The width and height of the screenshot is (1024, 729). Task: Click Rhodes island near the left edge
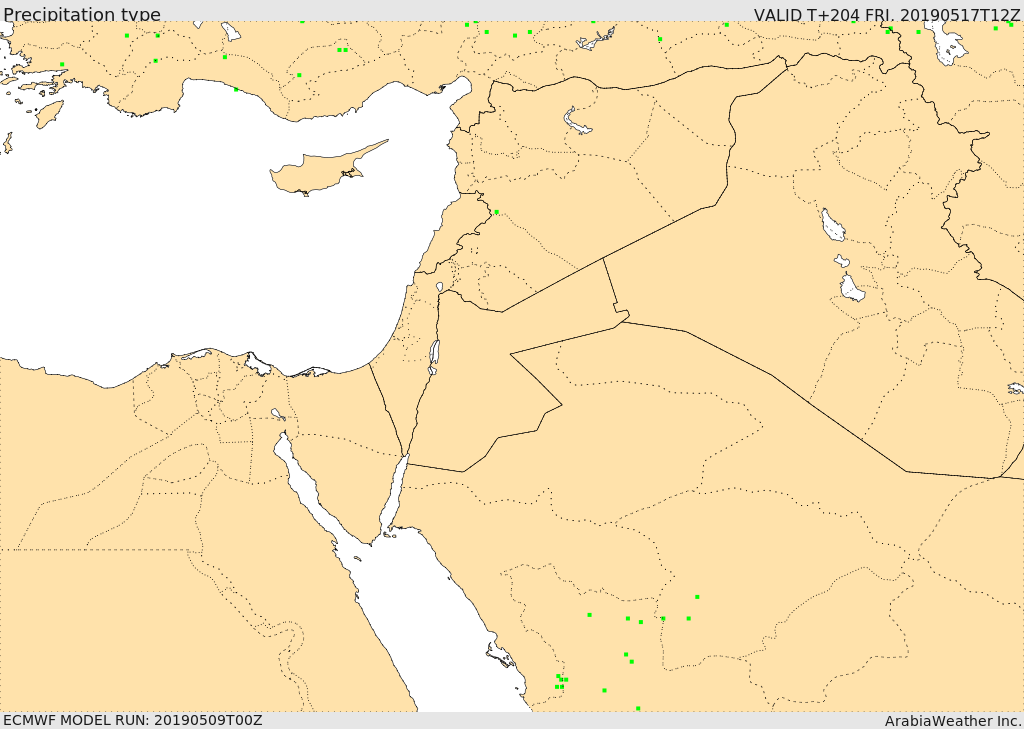[x=49, y=113]
